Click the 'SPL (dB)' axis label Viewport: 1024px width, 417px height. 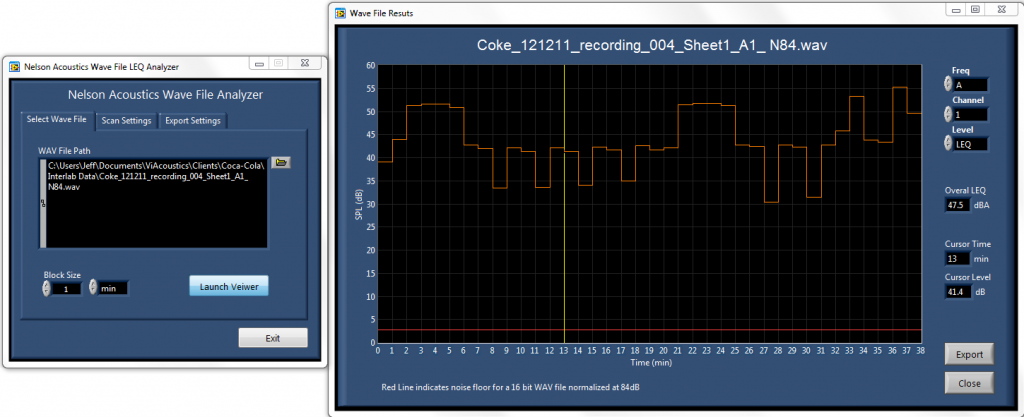pyautogui.click(x=359, y=206)
